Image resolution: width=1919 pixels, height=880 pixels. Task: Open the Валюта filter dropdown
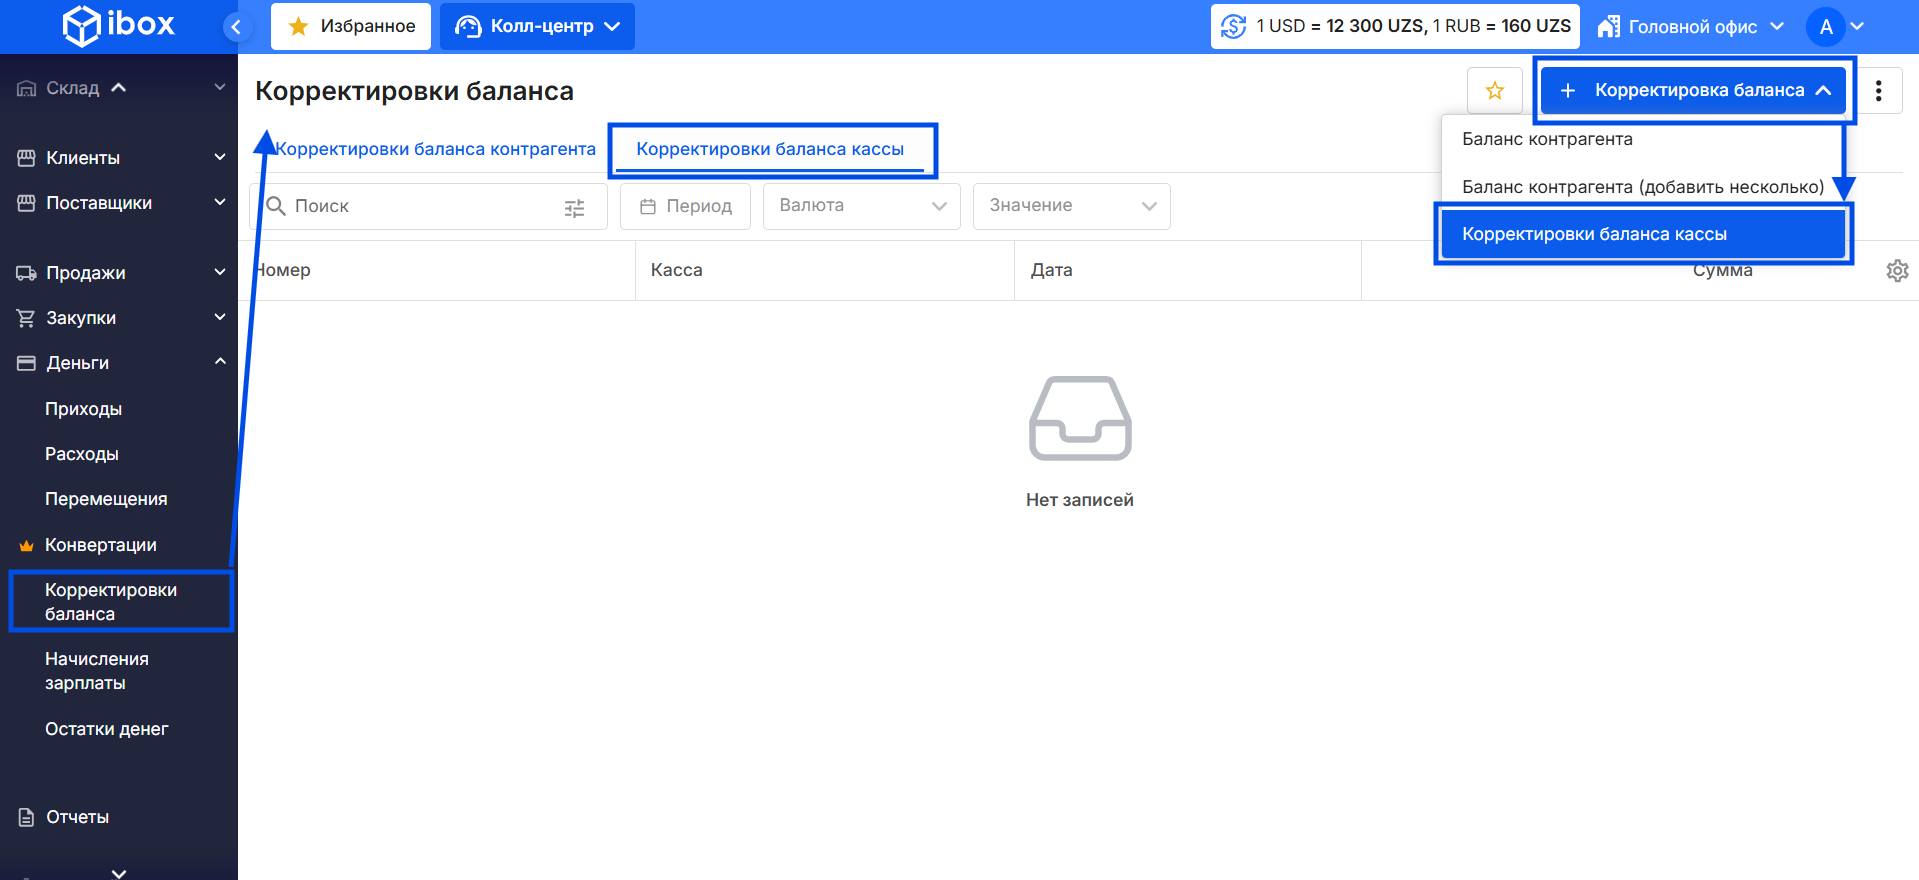[861, 206]
